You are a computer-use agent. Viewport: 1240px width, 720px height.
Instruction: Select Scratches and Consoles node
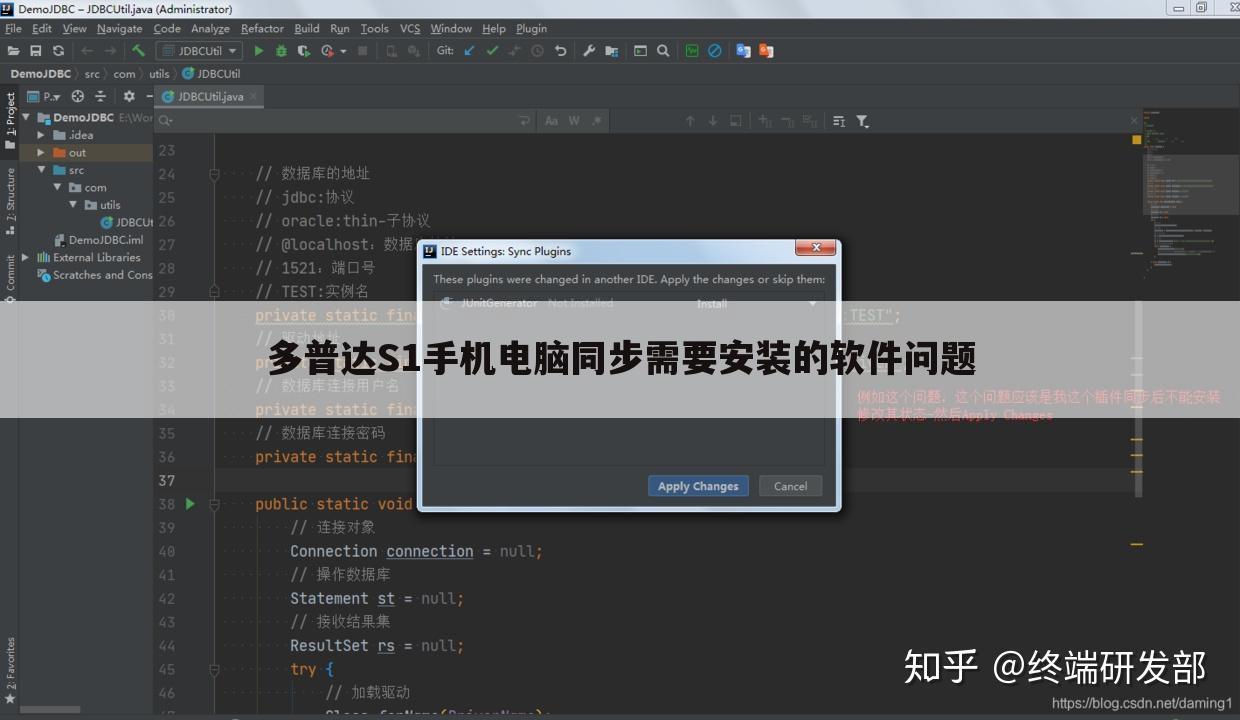click(x=95, y=275)
